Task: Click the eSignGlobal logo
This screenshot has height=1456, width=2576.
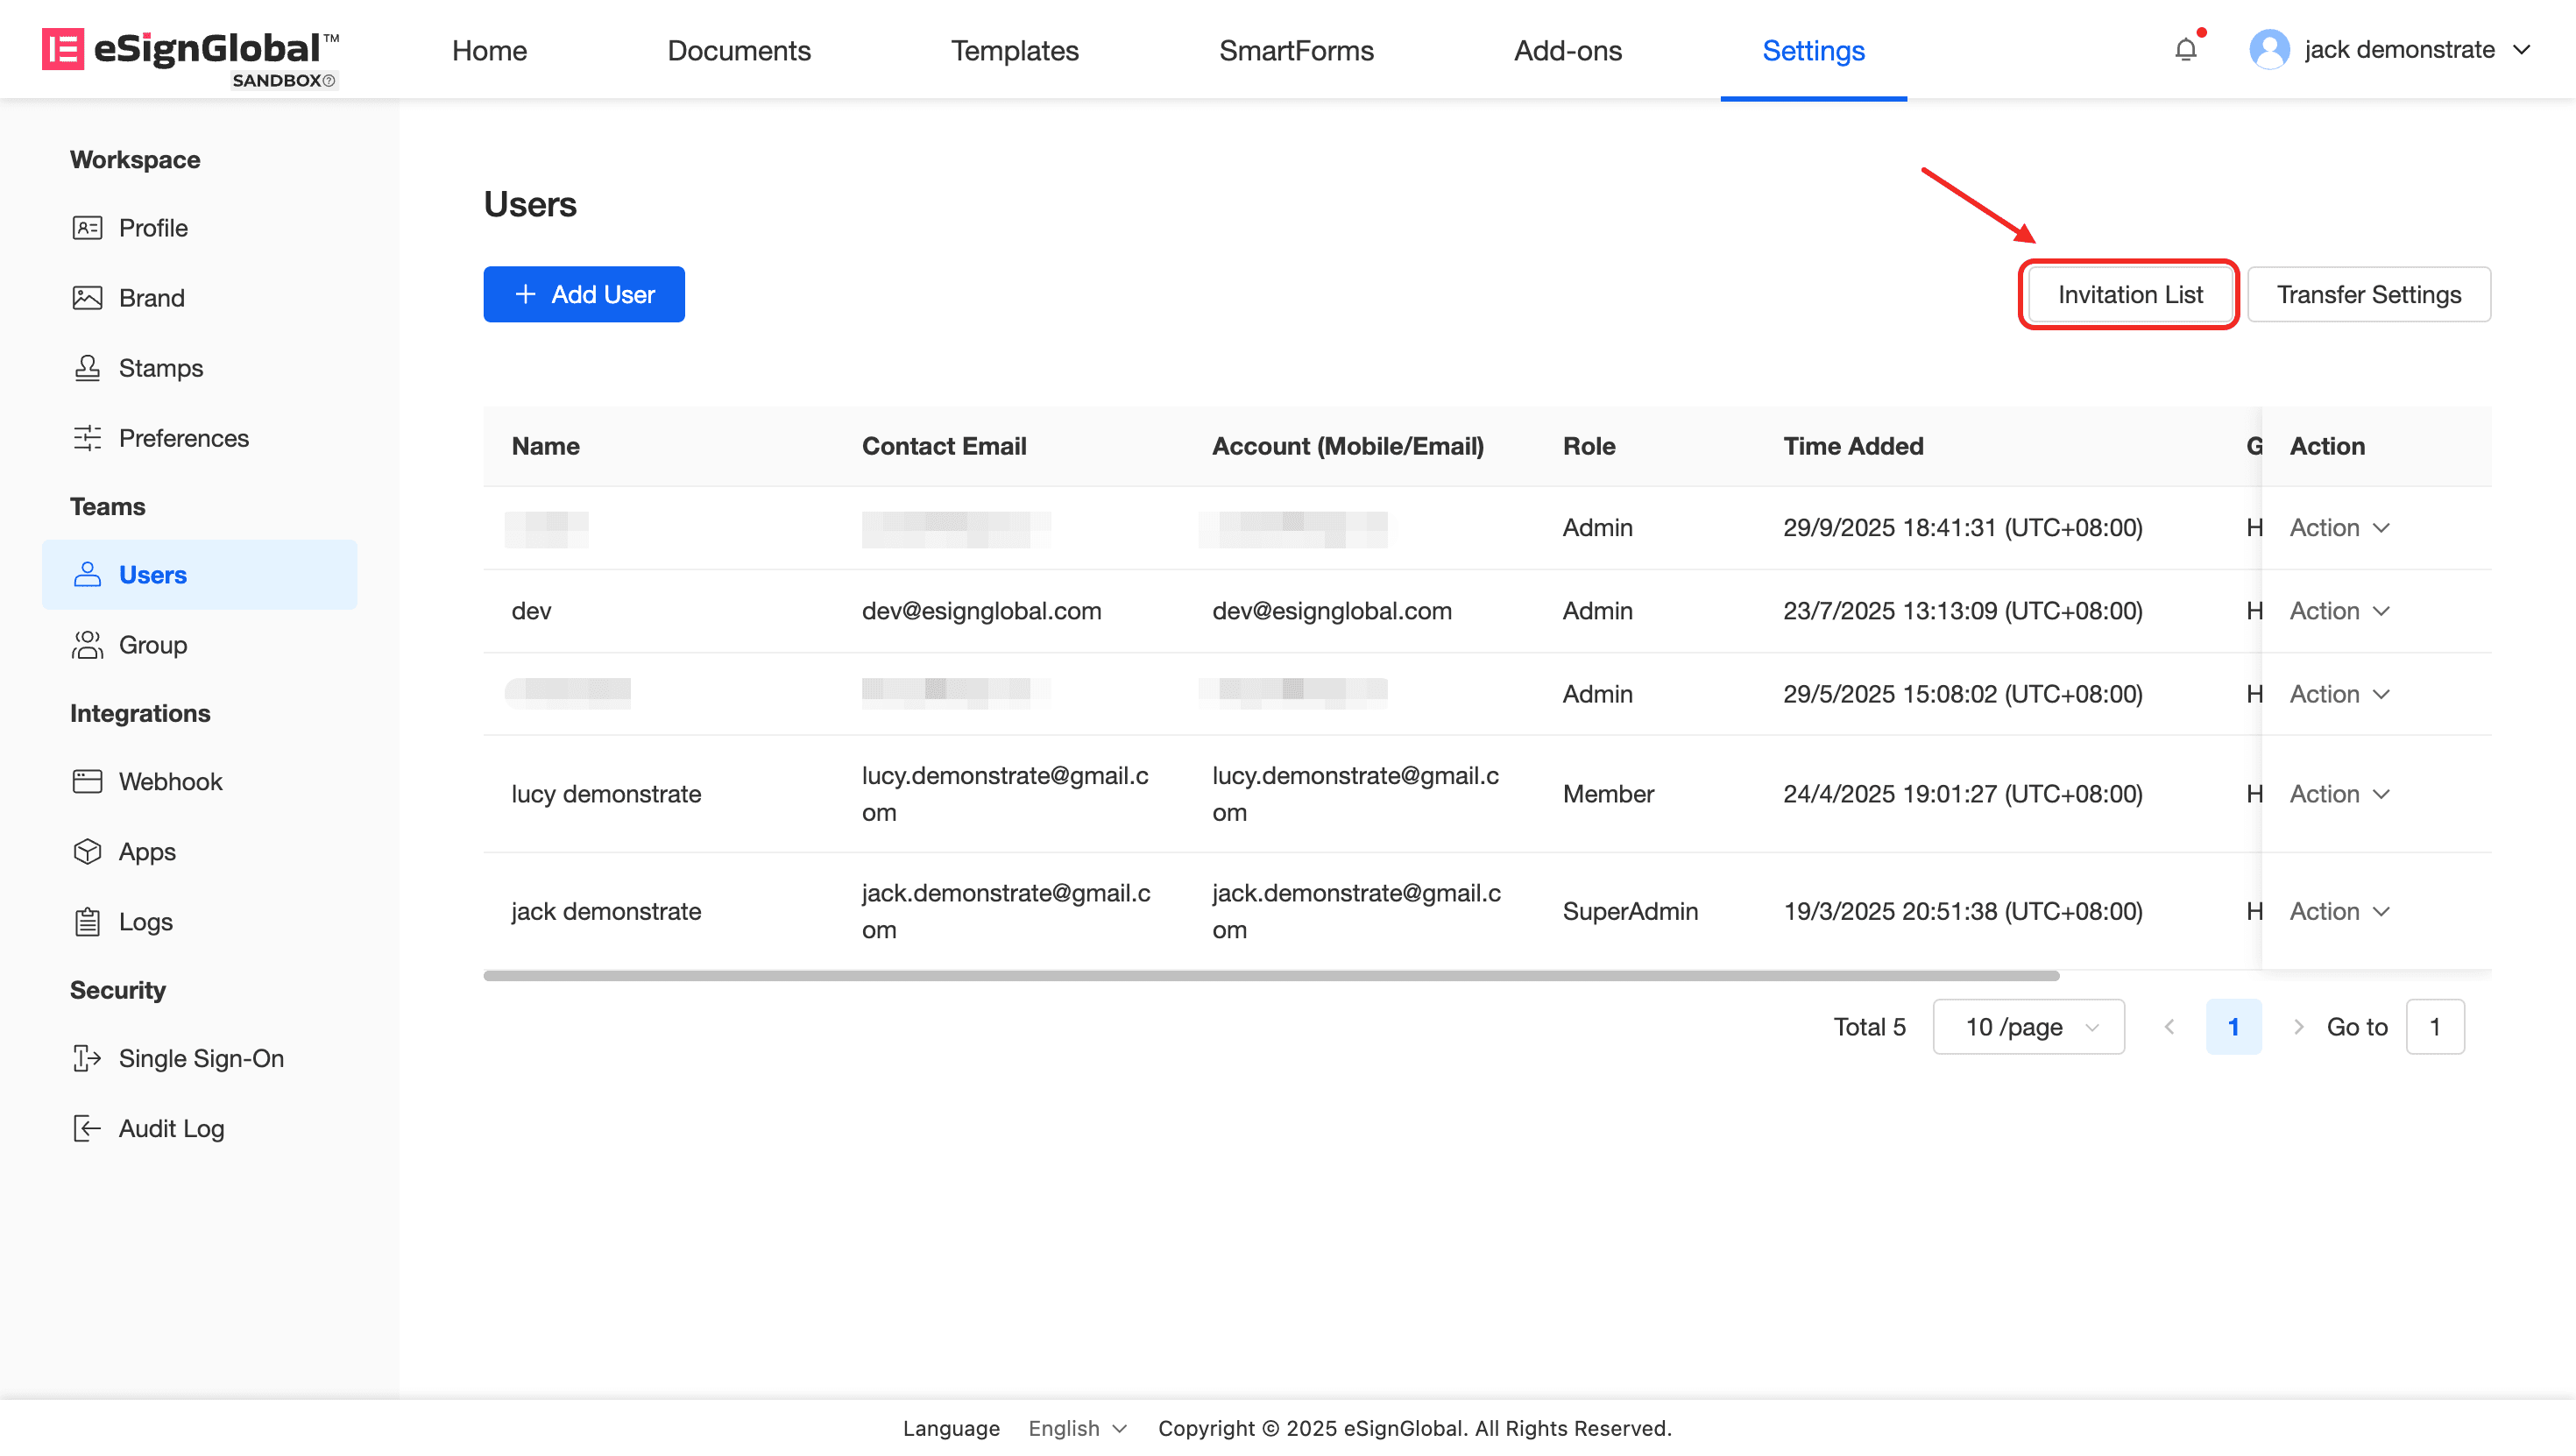Action: 190,52
